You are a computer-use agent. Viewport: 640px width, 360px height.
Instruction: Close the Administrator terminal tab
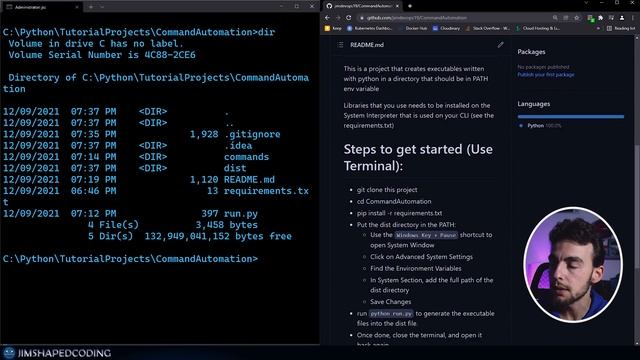tap(77, 7)
